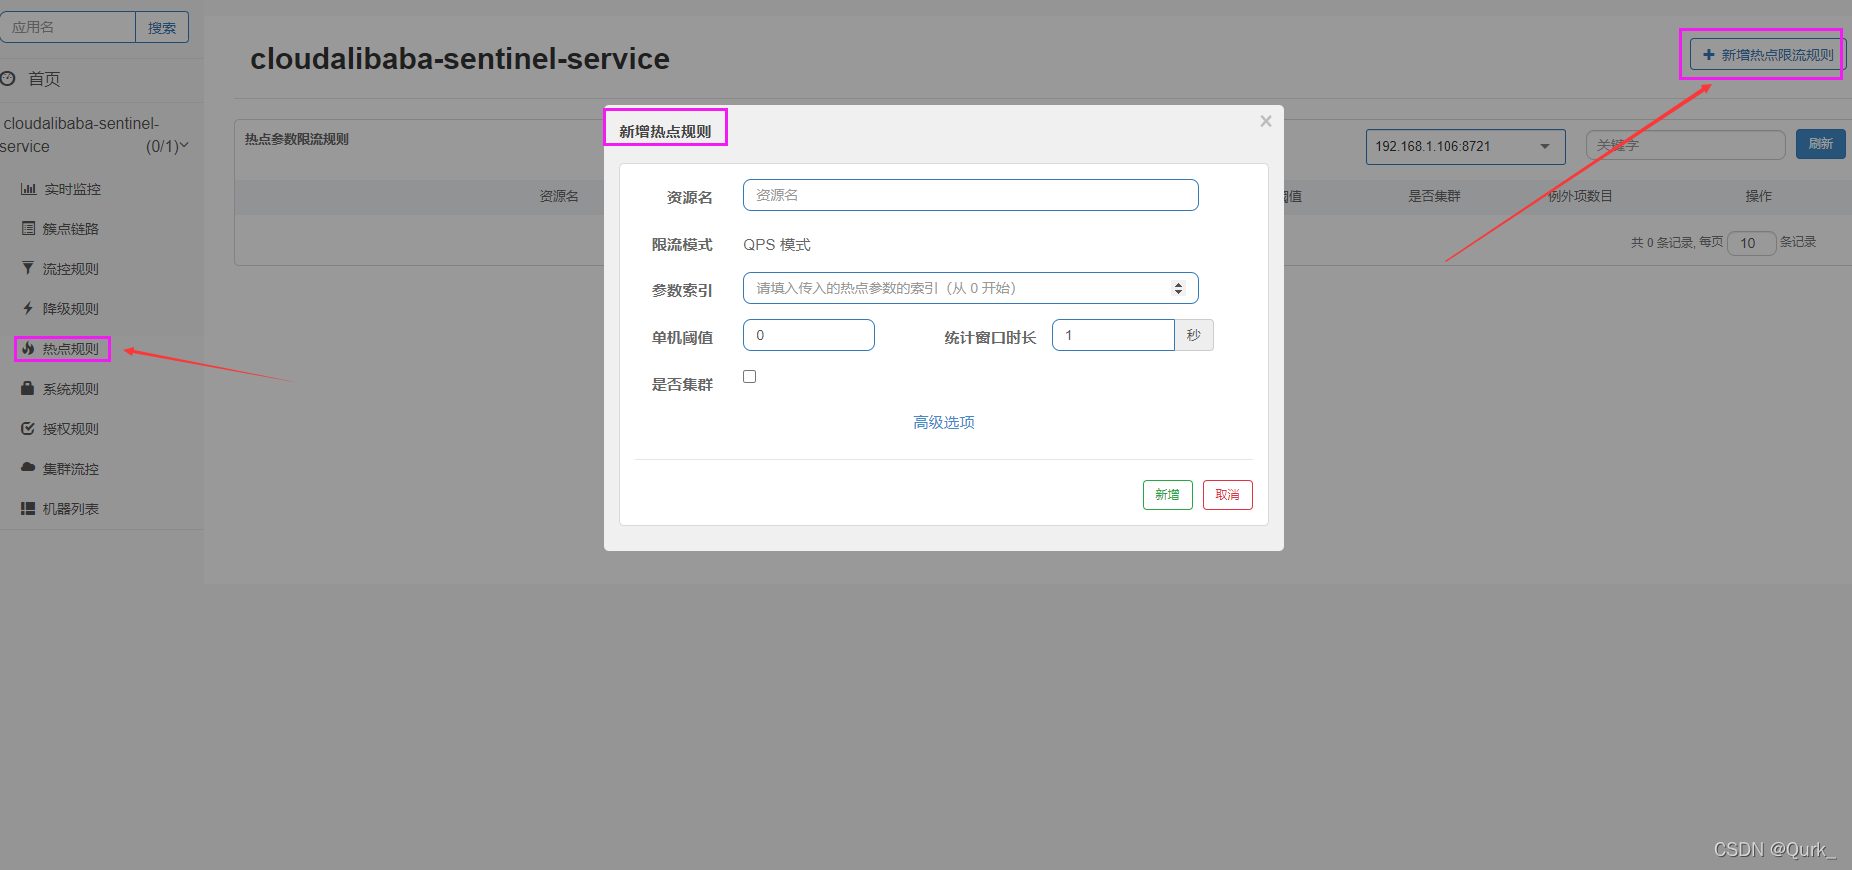Image resolution: width=1852 pixels, height=870 pixels.
Task: Focus the 资源名 input field
Action: tap(970, 195)
